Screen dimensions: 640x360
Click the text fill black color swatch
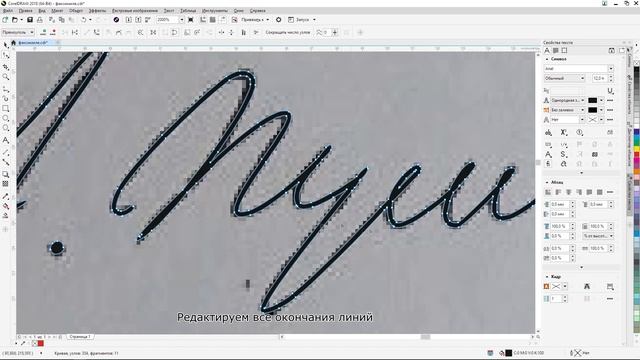pos(593,100)
